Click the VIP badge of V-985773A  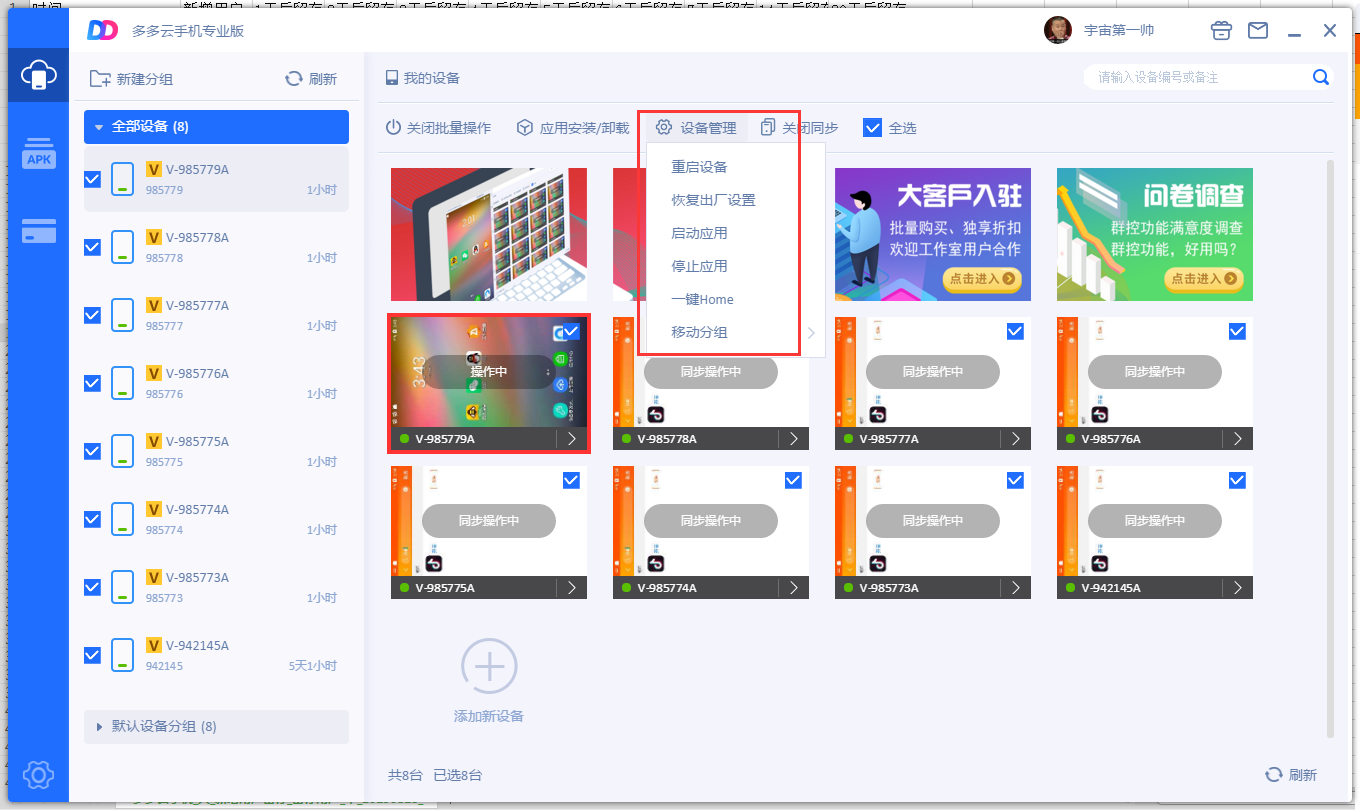point(154,578)
